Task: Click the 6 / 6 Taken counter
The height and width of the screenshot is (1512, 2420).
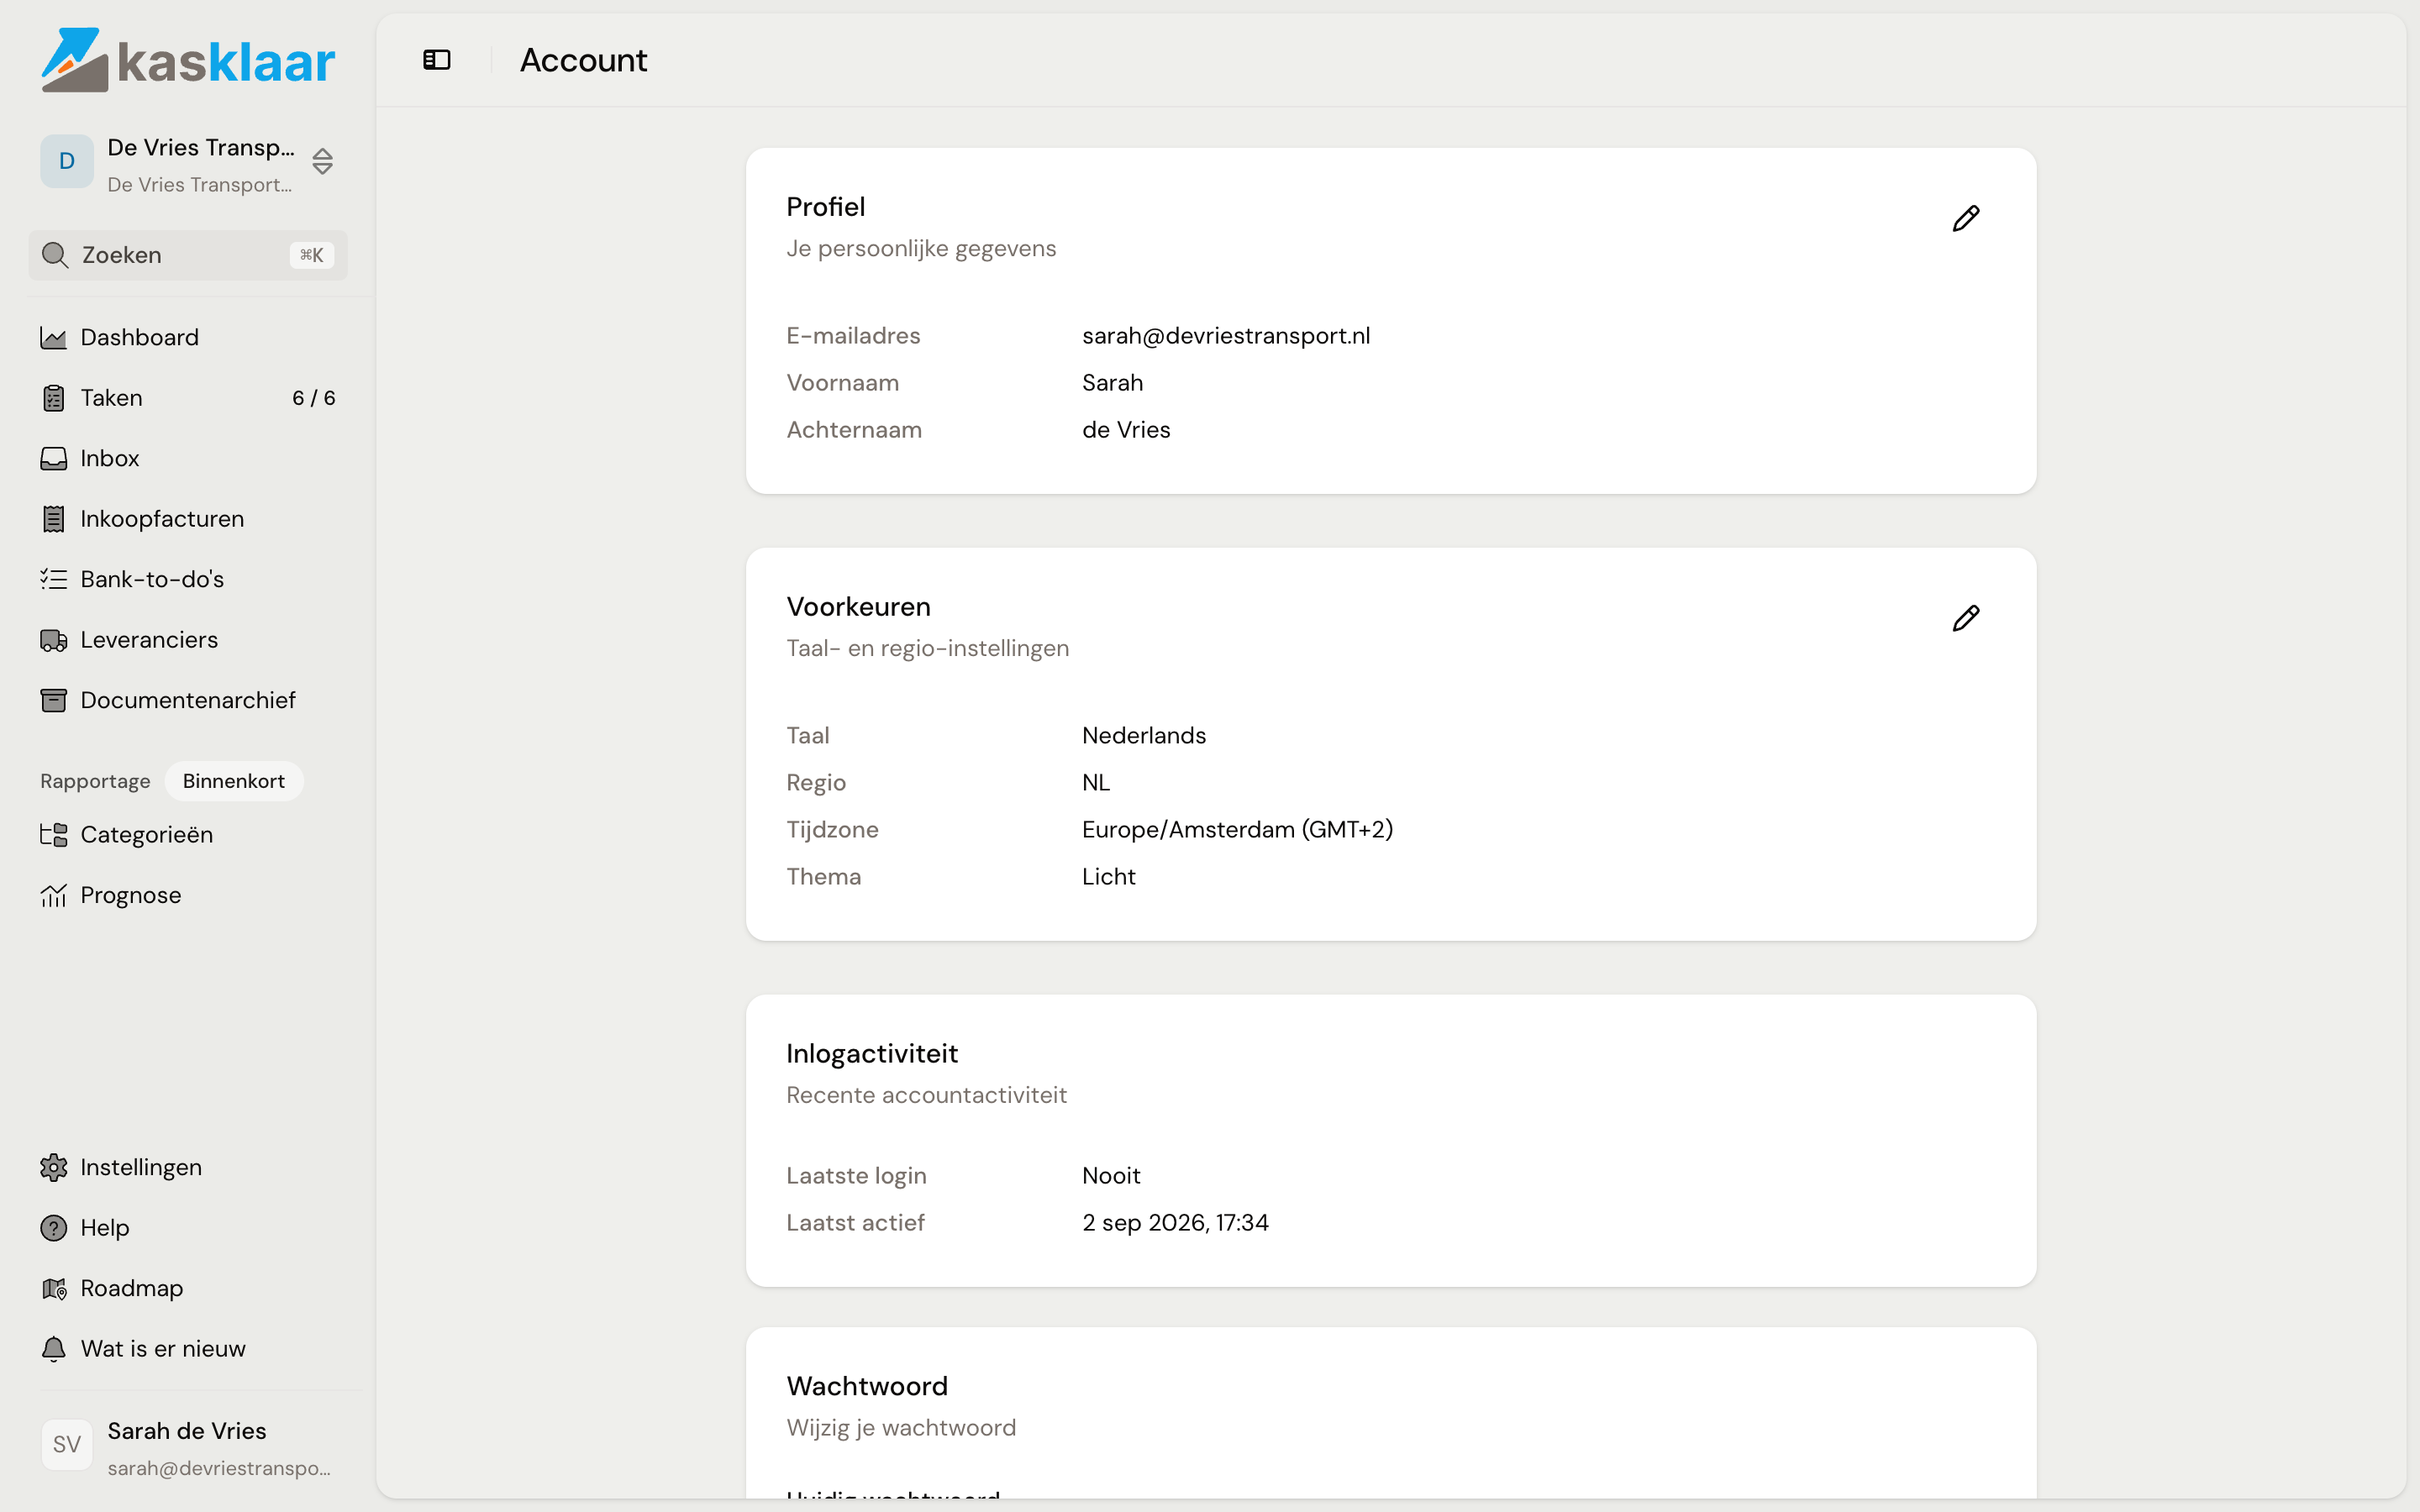Action: [x=314, y=398]
